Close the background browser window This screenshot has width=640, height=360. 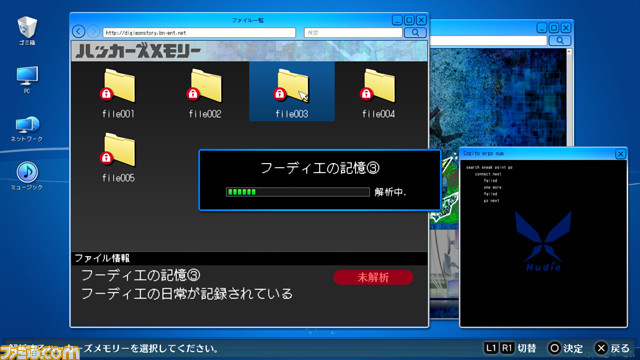(x=566, y=28)
